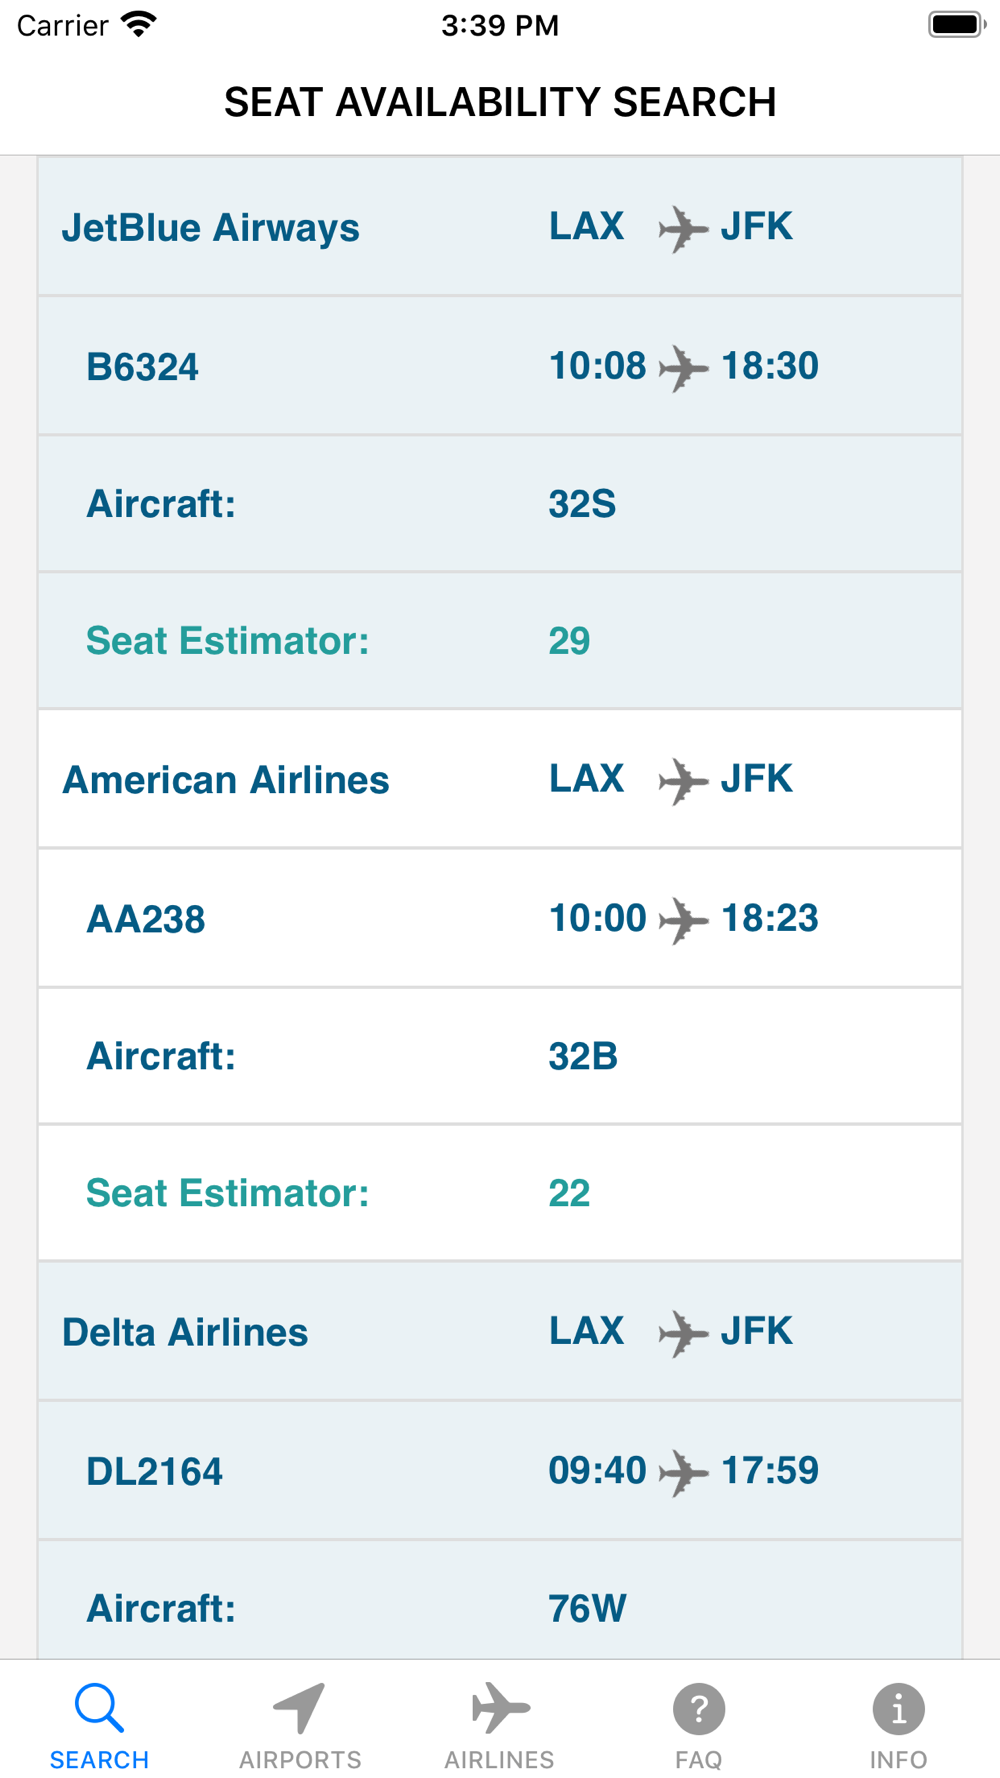Viewport: 1000px width, 1778px height.
Task: Open the Airlines tab plane icon
Action: (x=500, y=1708)
